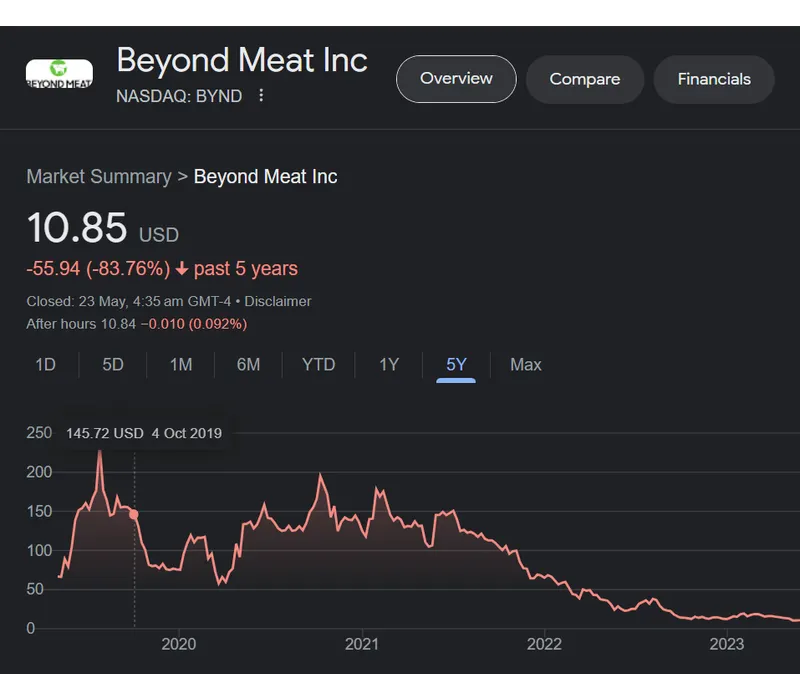This screenshot has height=674, width=800.
Task: Click the active 5Y range tab
Action: (456, 365)
